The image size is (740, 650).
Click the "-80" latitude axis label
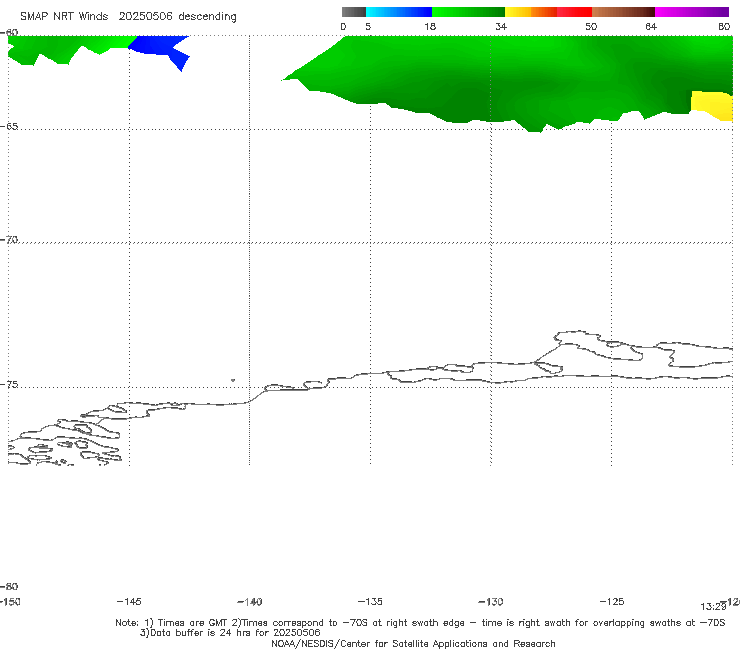click(x=9, y=587)
